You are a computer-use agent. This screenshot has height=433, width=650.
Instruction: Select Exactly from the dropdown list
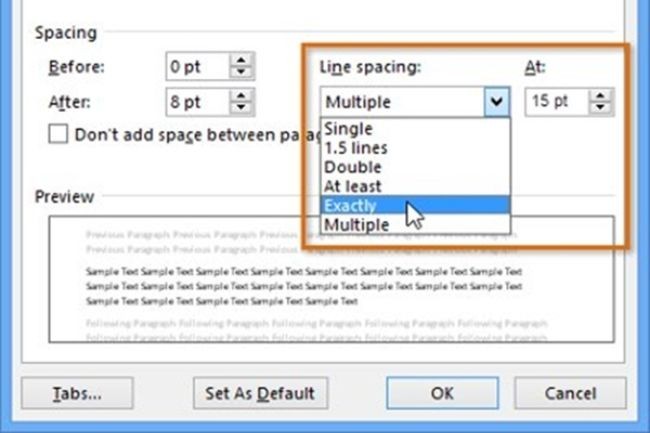tap(350, 206)
